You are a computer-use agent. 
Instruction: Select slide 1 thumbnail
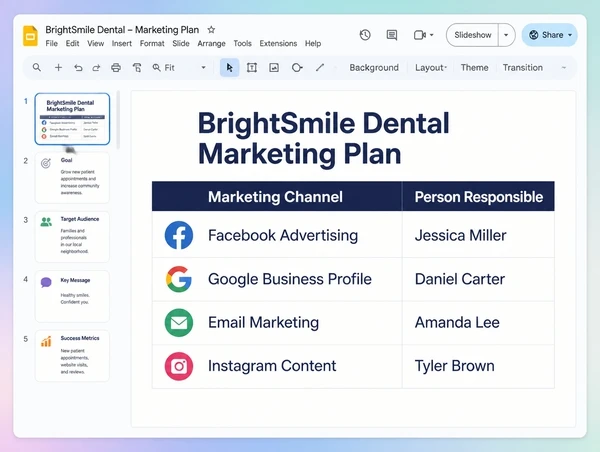72,119
